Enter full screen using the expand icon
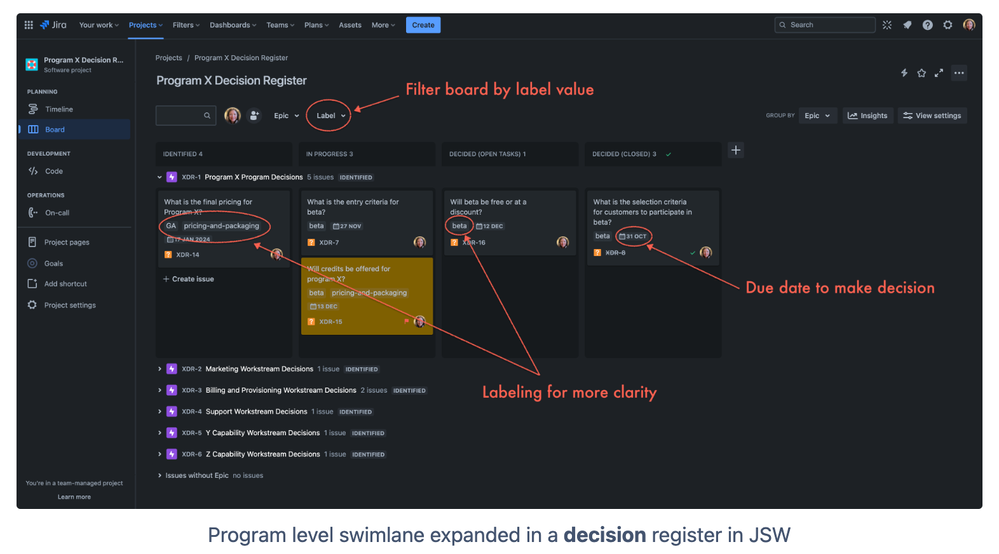 (939, 73)
